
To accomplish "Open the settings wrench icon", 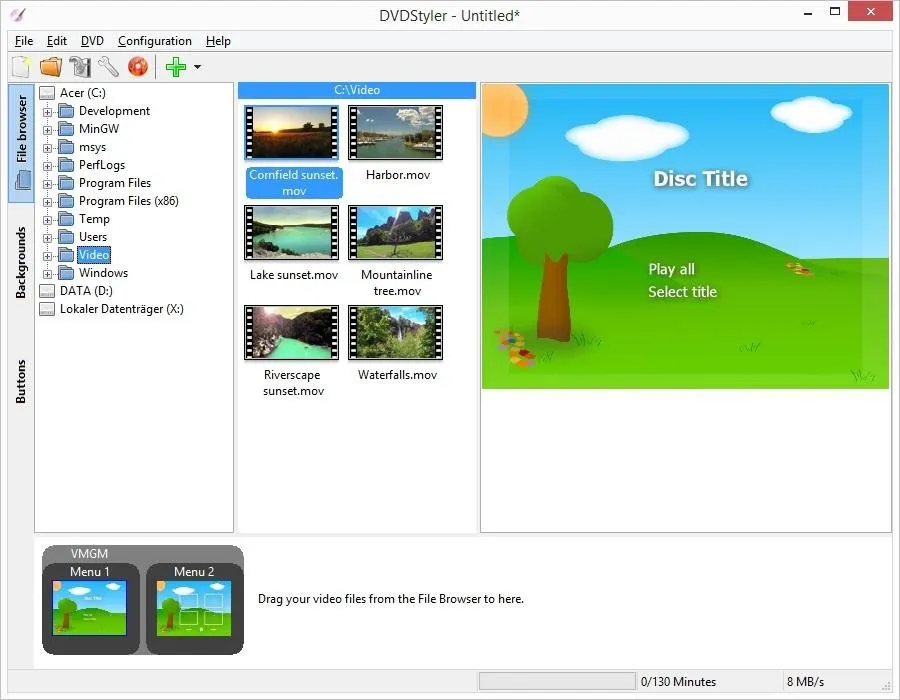I will (x=109, y=66).
